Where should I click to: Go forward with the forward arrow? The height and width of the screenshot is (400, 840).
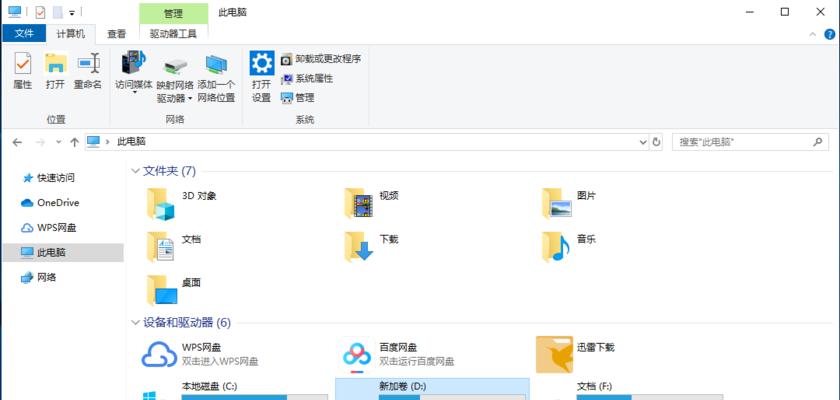(x=40, y=142)
